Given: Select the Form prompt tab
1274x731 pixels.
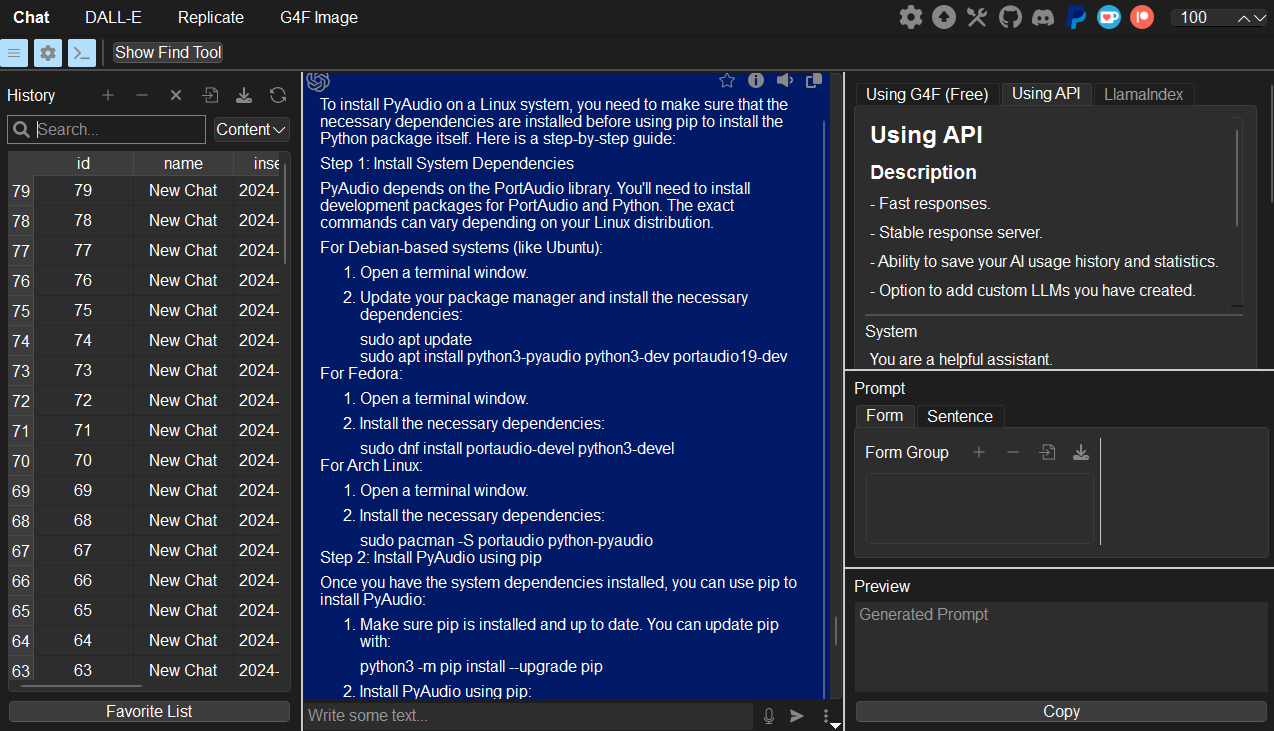Looking at the screenshot, I should tap(884, 415).
